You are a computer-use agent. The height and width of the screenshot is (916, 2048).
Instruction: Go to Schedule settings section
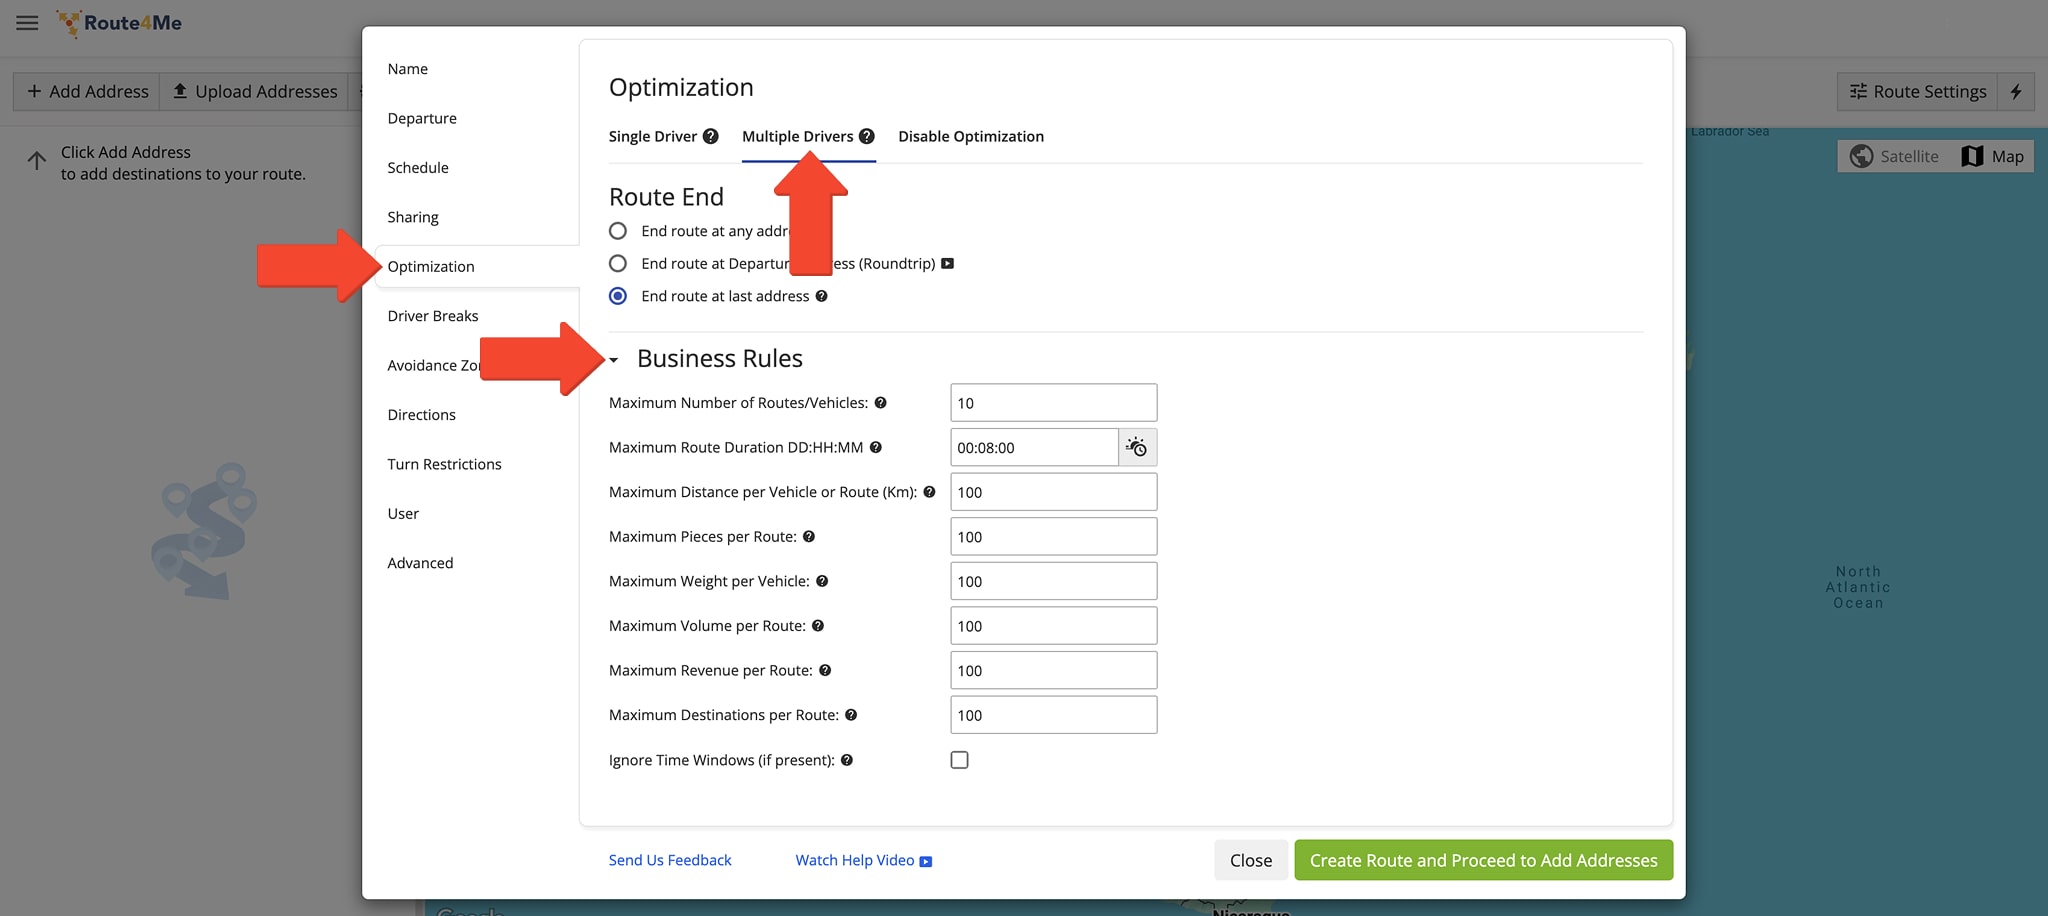[x=418, y=168]
